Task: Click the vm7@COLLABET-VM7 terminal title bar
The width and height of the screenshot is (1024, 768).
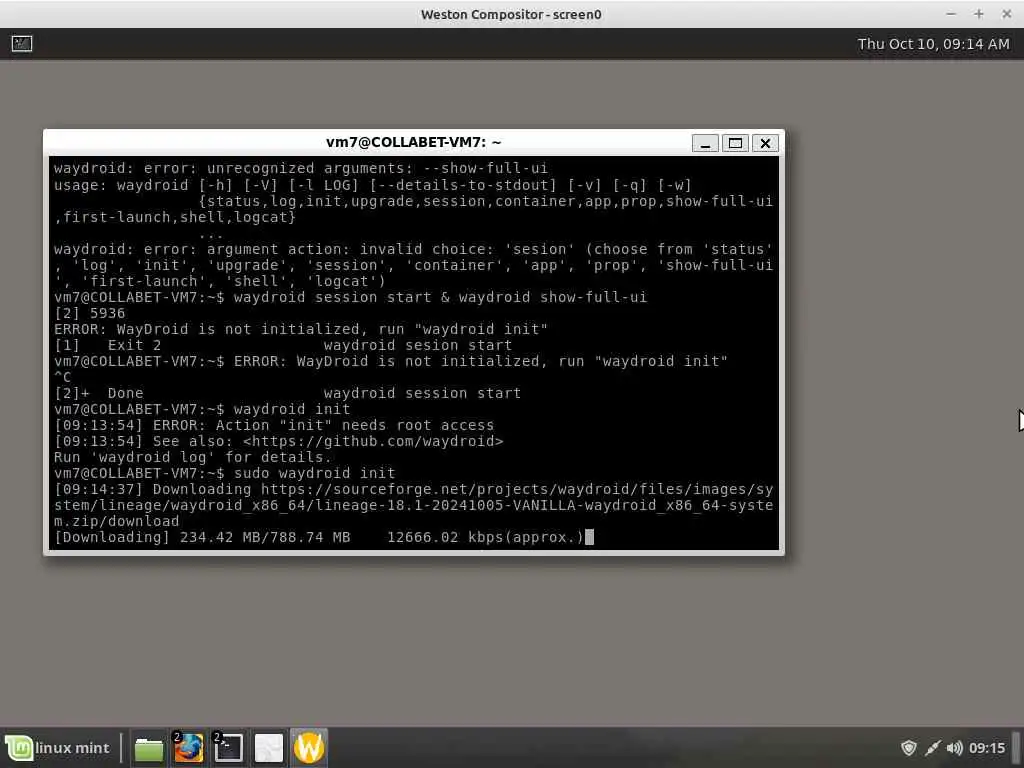Action: pyautogui.click(x=413, y=142)
